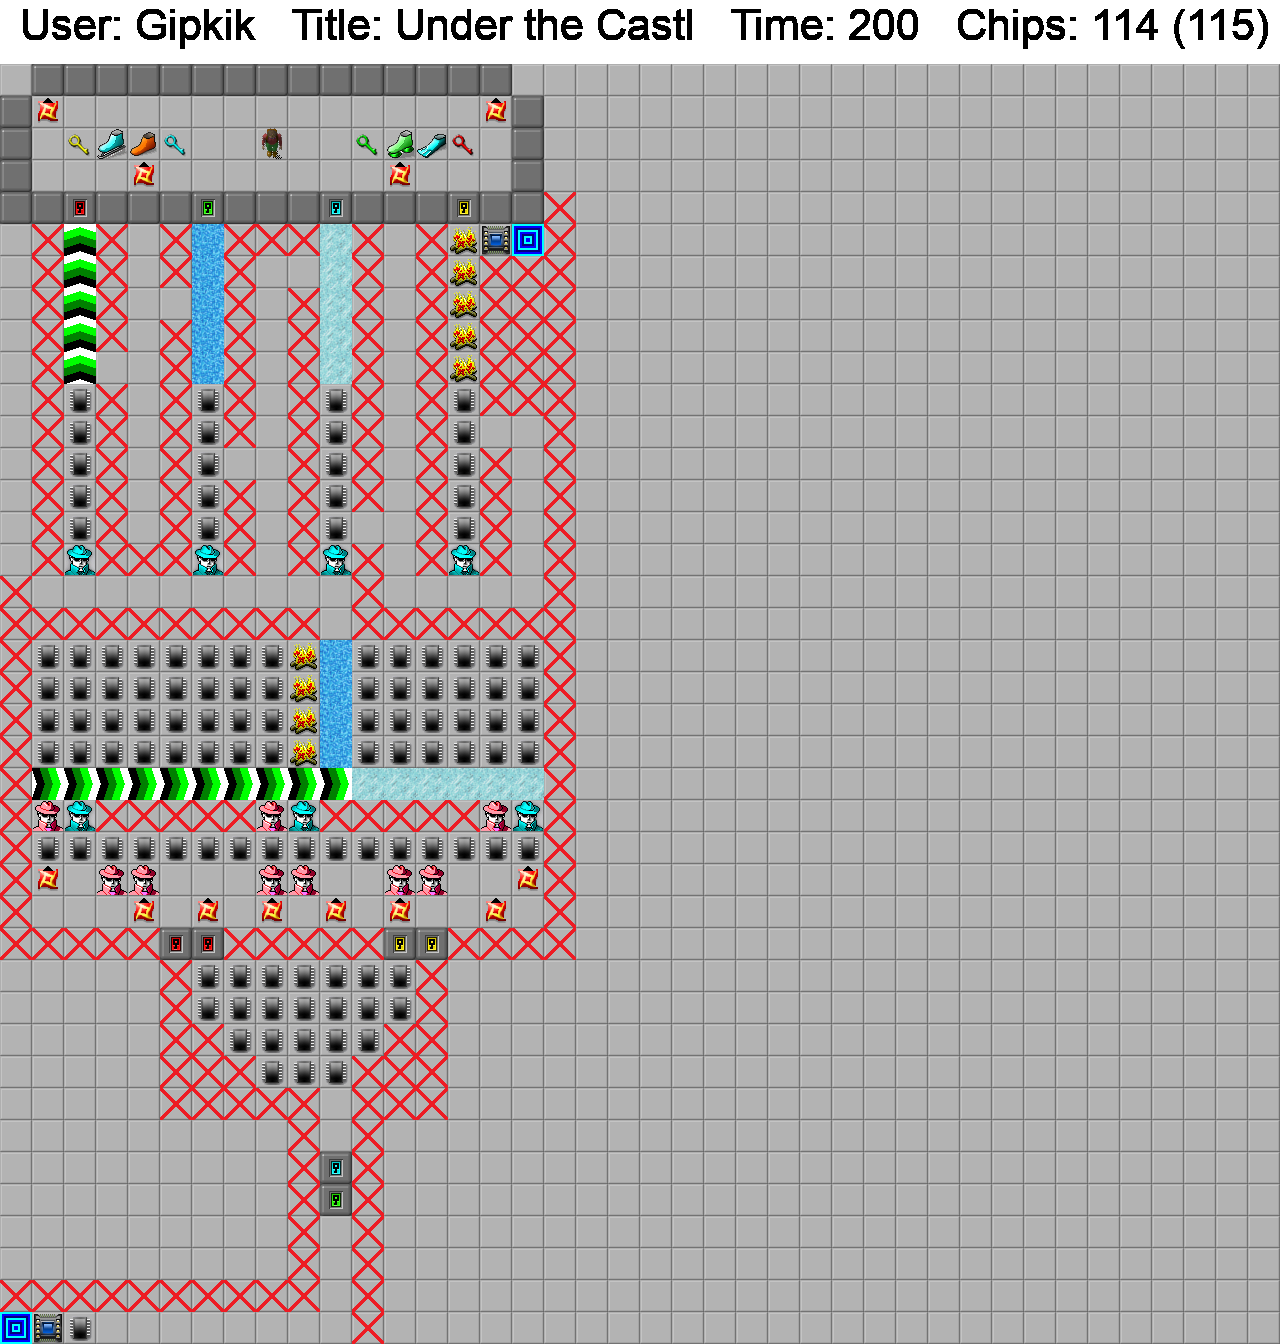Click the yellow key in the top room

coord(79,145)
